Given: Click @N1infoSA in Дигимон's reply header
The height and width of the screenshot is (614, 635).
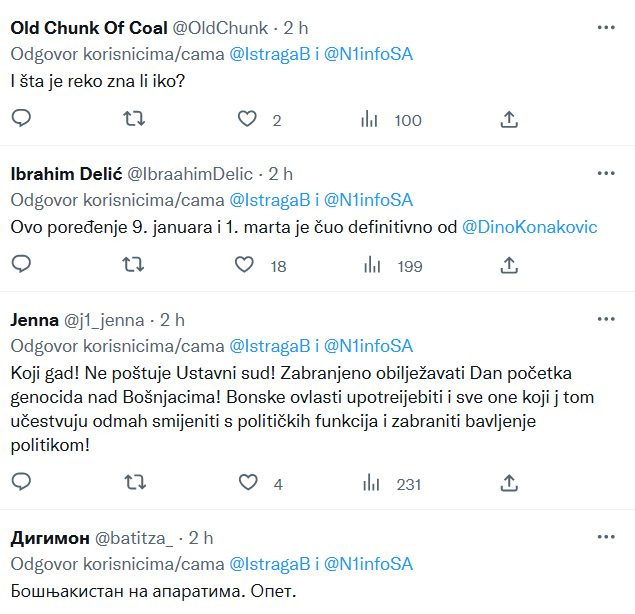Looking at the screenshot, I should (370, 564).
